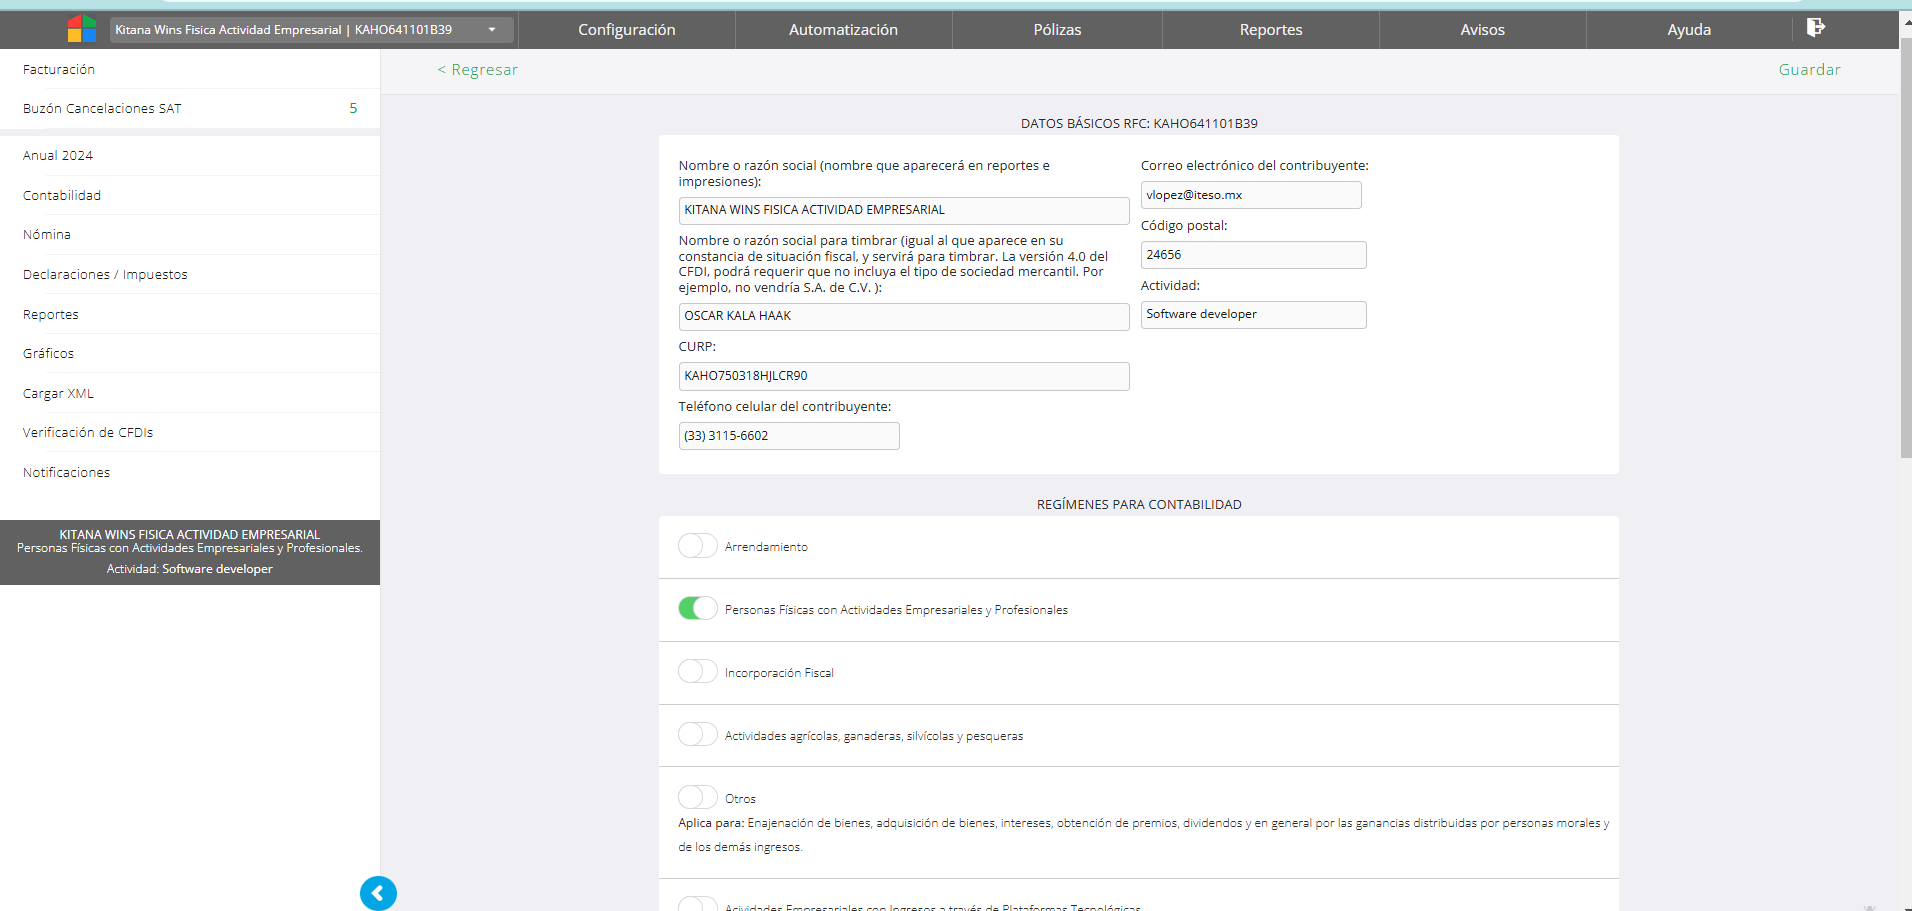1912x911 pixels.
Task: Switch on the Otros regime toggle
Action: (697, 798)
